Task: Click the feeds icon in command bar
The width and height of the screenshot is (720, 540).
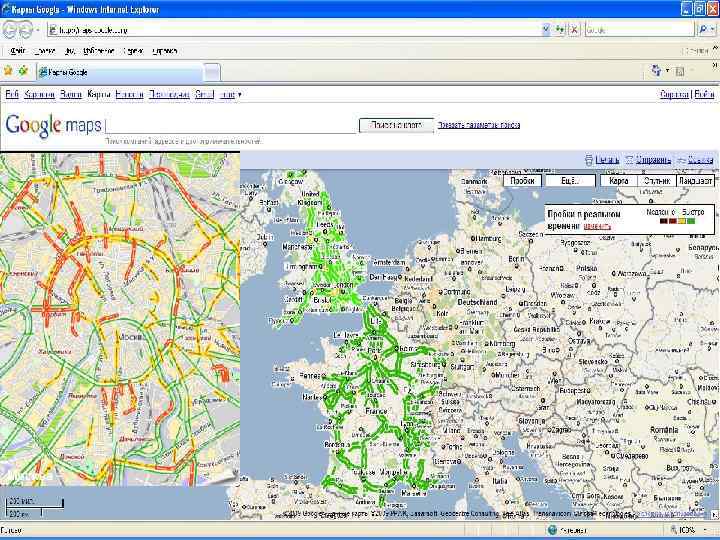Action: (x=680, y=71)
